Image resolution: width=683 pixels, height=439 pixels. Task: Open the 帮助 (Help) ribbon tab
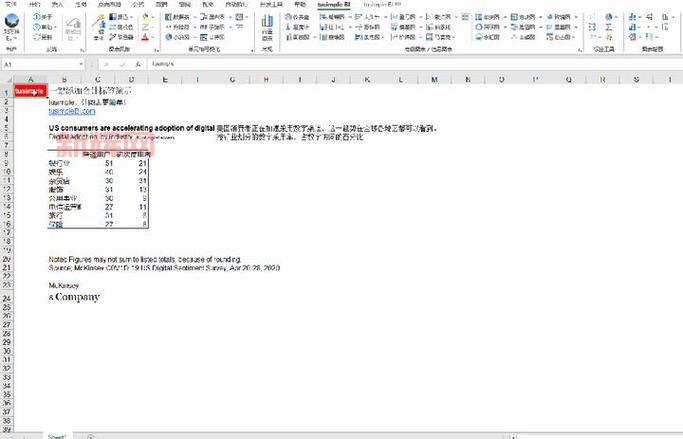coord(300,4)
